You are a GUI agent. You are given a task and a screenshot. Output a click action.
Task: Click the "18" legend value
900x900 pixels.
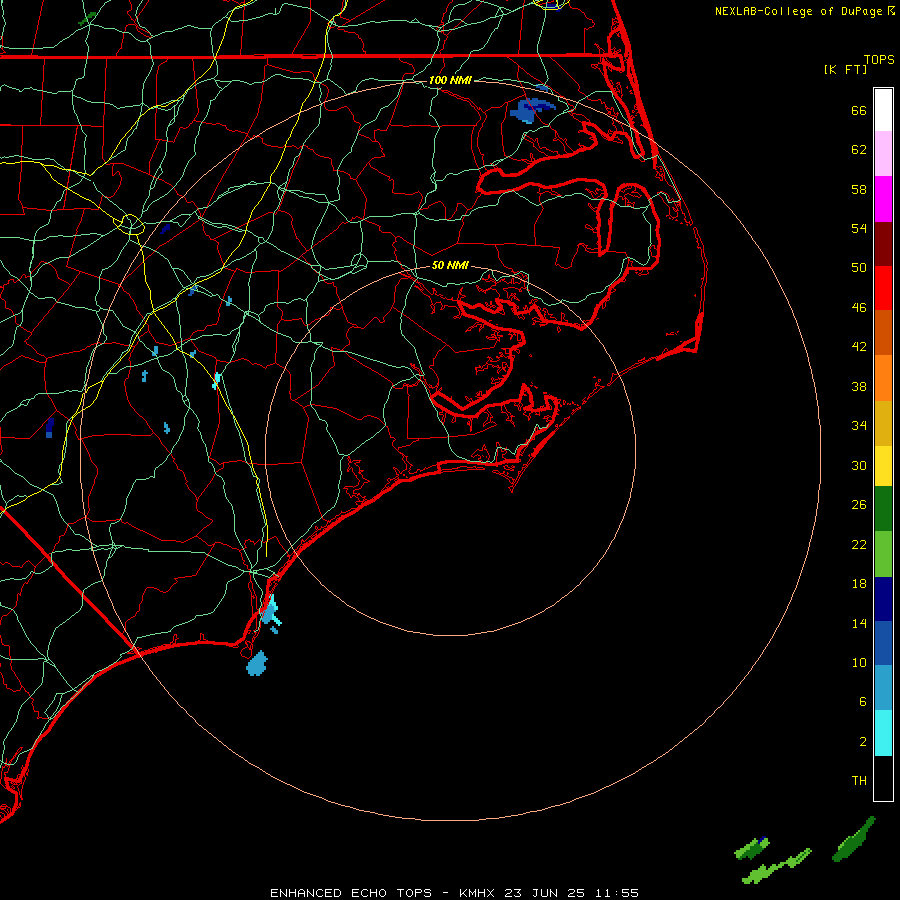pos(859,584)
